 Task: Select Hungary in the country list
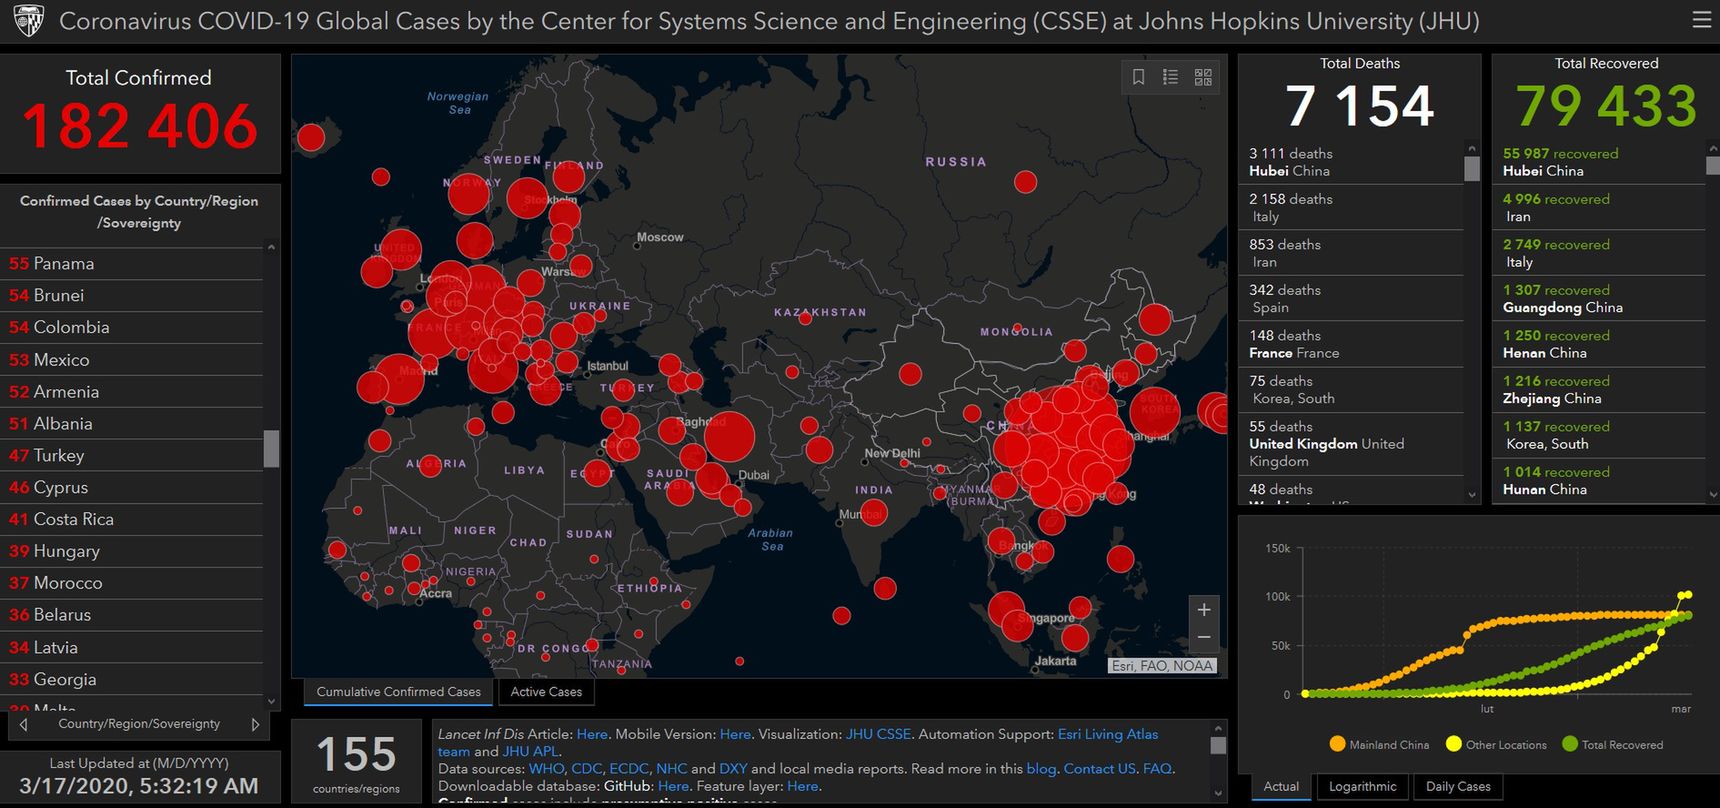point(132,552)
